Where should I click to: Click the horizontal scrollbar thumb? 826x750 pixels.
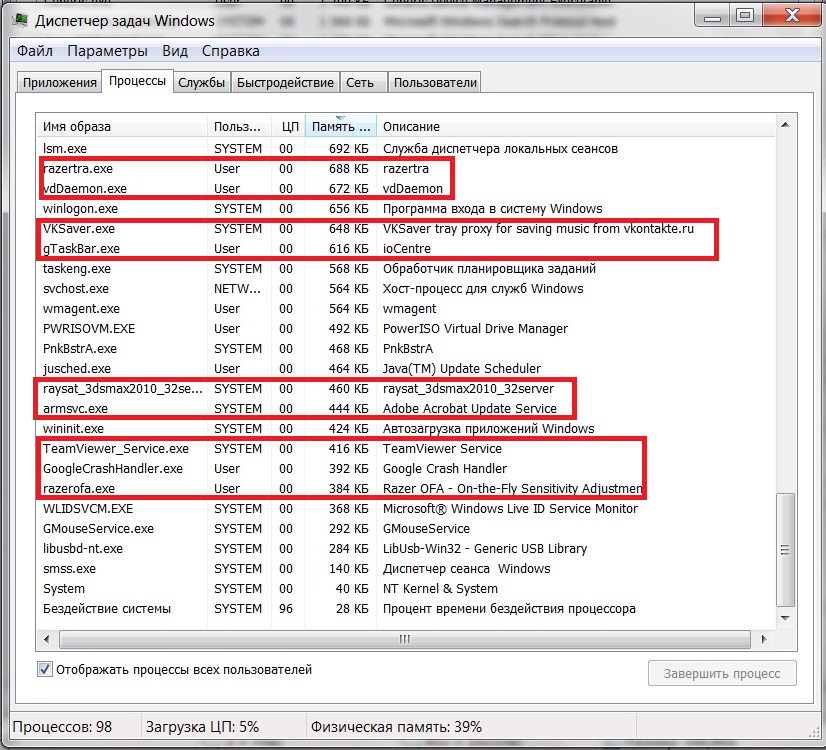405,639
